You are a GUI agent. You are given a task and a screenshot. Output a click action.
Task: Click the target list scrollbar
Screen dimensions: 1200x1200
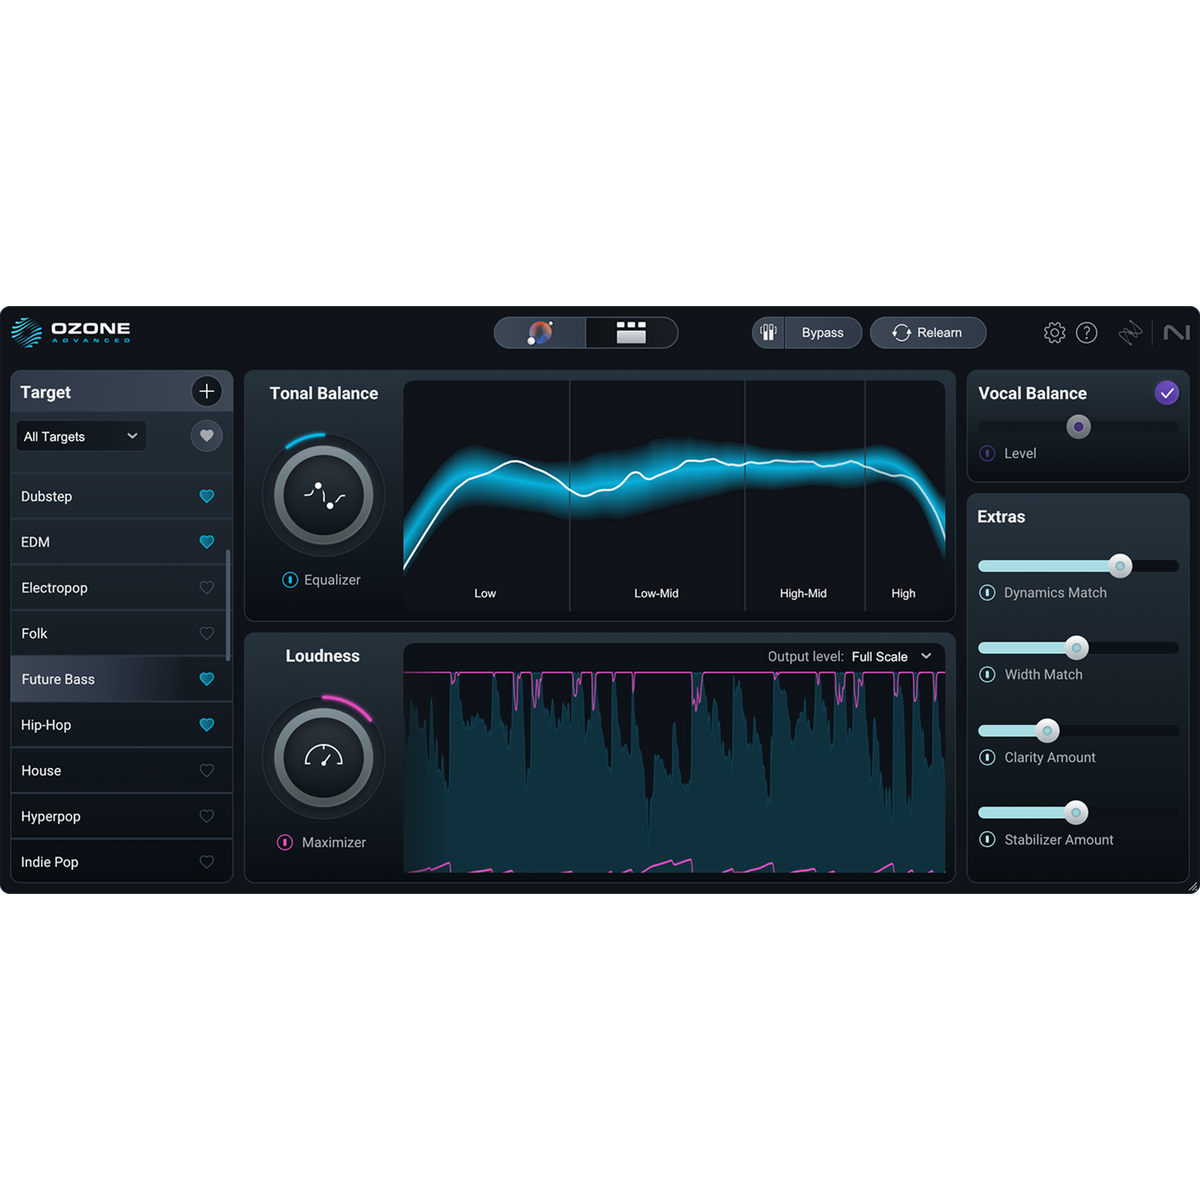(x=228, y=605)
